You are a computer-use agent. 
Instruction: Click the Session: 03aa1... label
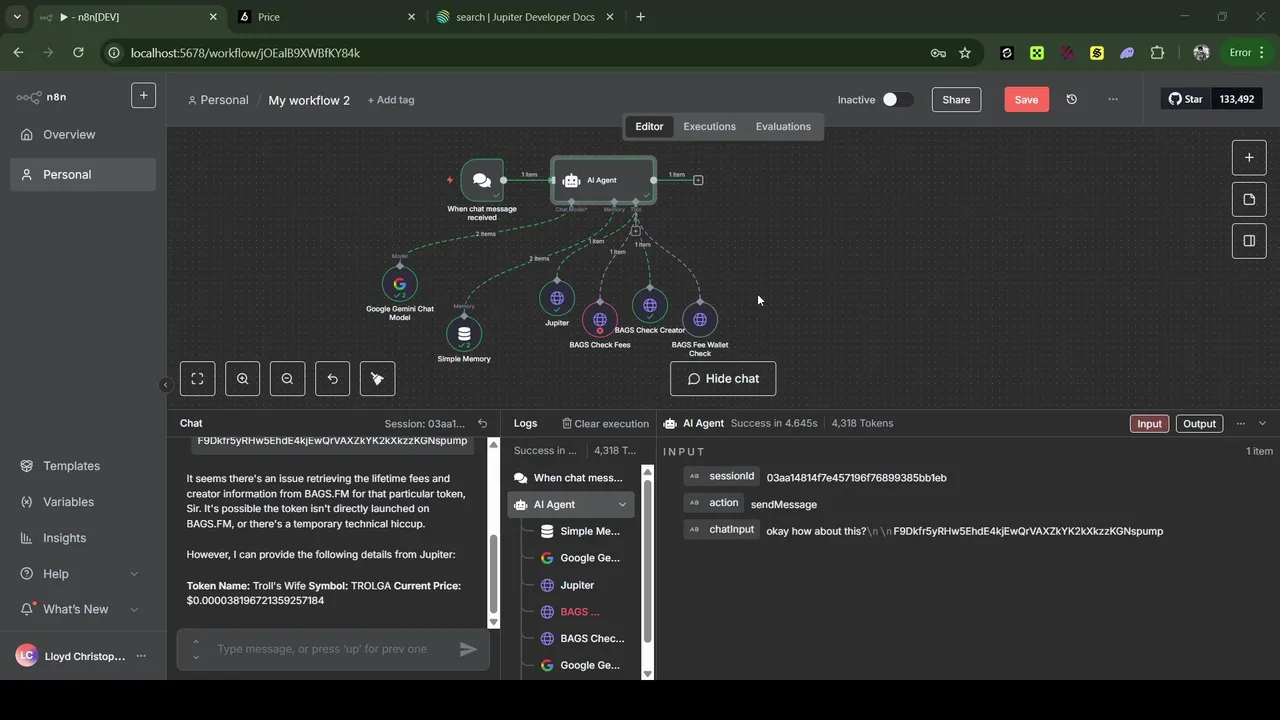coord(424,424)
